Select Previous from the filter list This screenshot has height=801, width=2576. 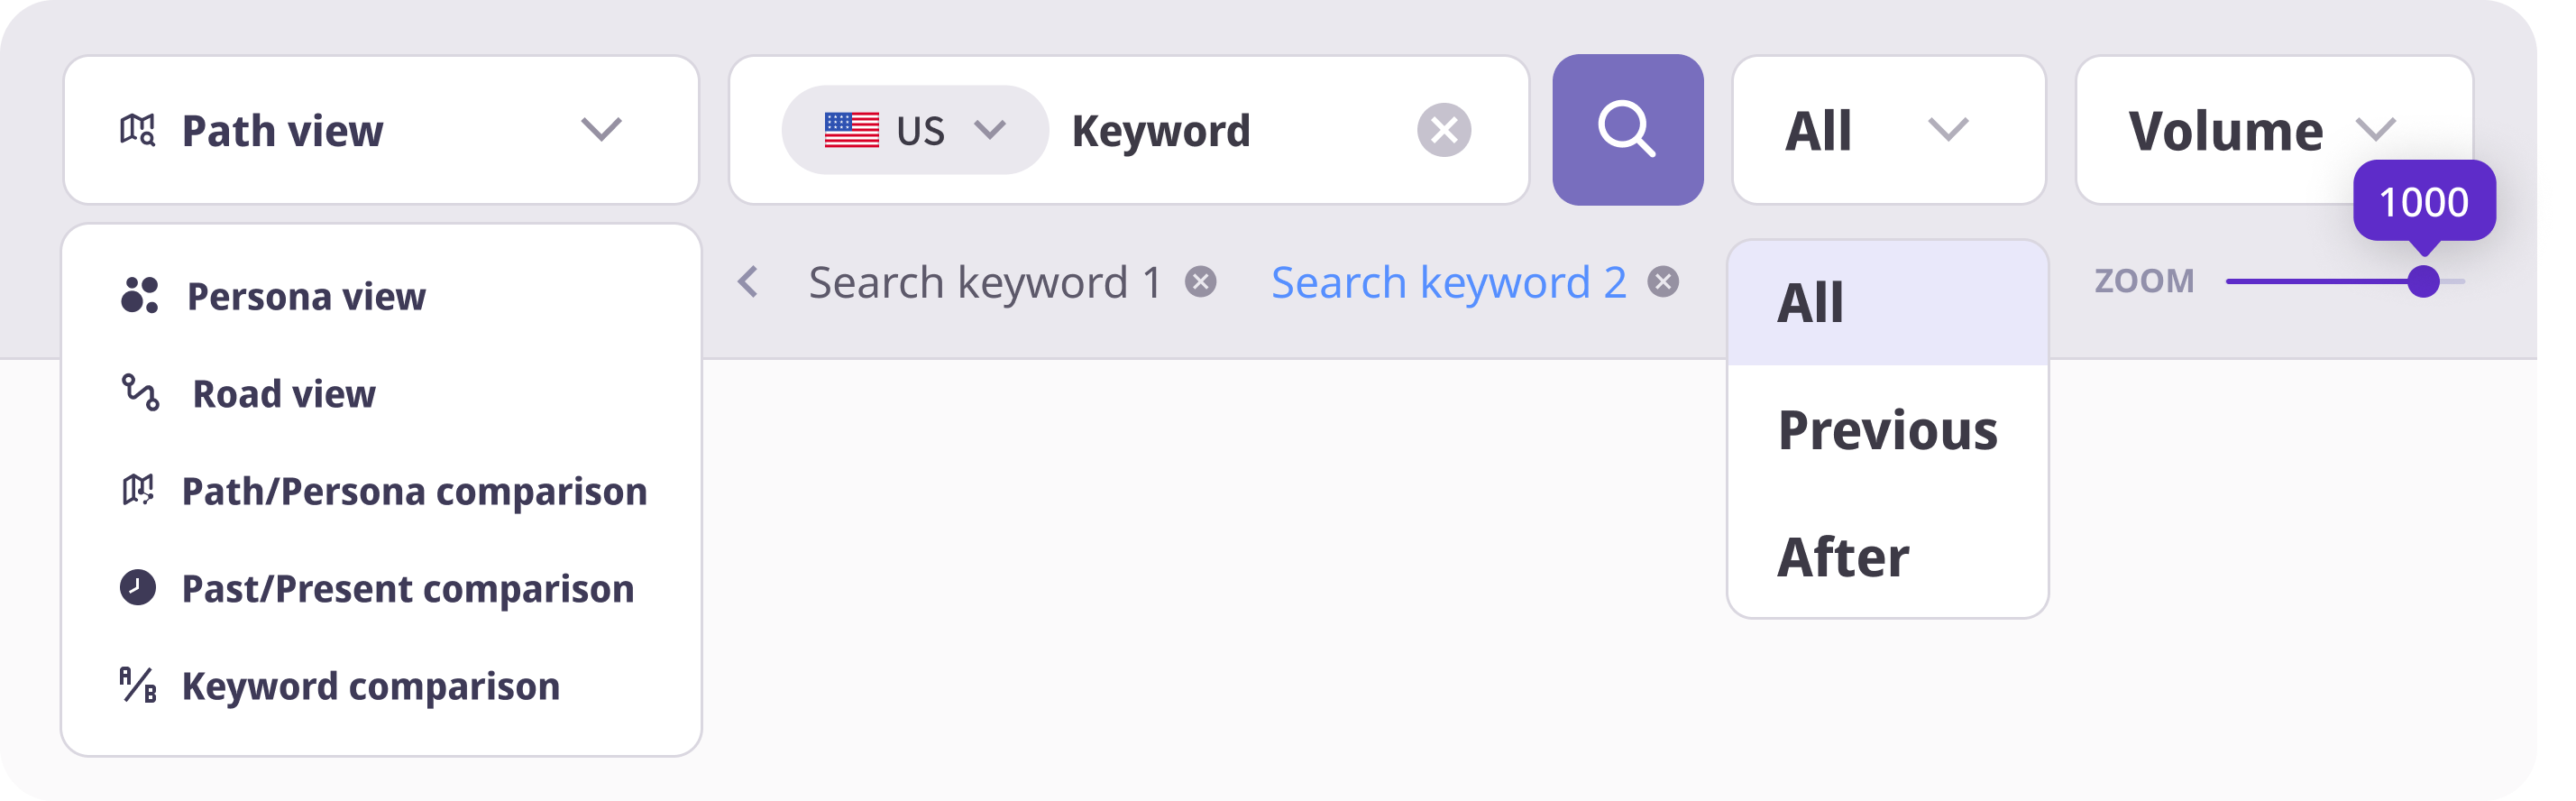[1887, 431]
